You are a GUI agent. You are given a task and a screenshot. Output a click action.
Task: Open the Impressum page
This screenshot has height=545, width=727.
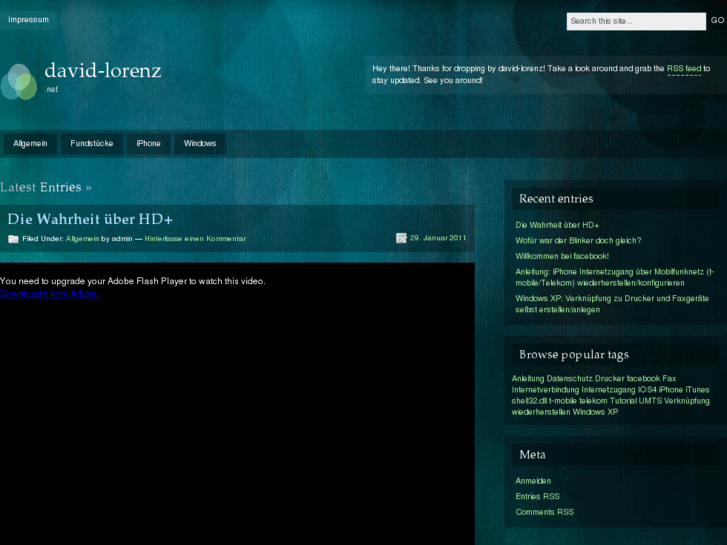click(28, 19)
